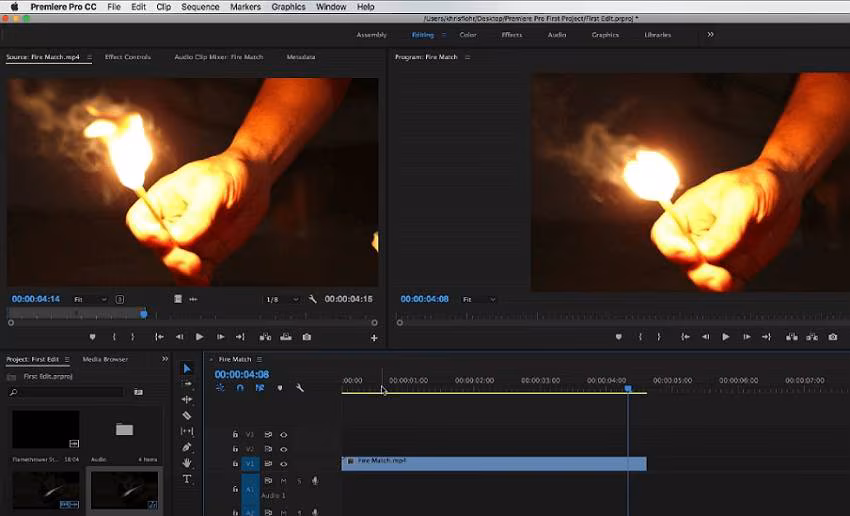The height and width of the screenshot is (516, 850).
Task: Add marker in Source monitor
Action: pos(92,337)
